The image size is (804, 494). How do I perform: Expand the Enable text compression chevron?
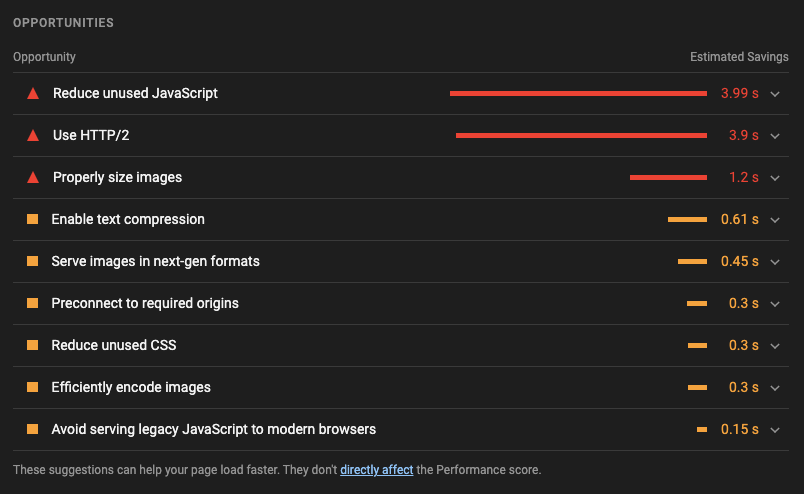(x=775, y=220)
